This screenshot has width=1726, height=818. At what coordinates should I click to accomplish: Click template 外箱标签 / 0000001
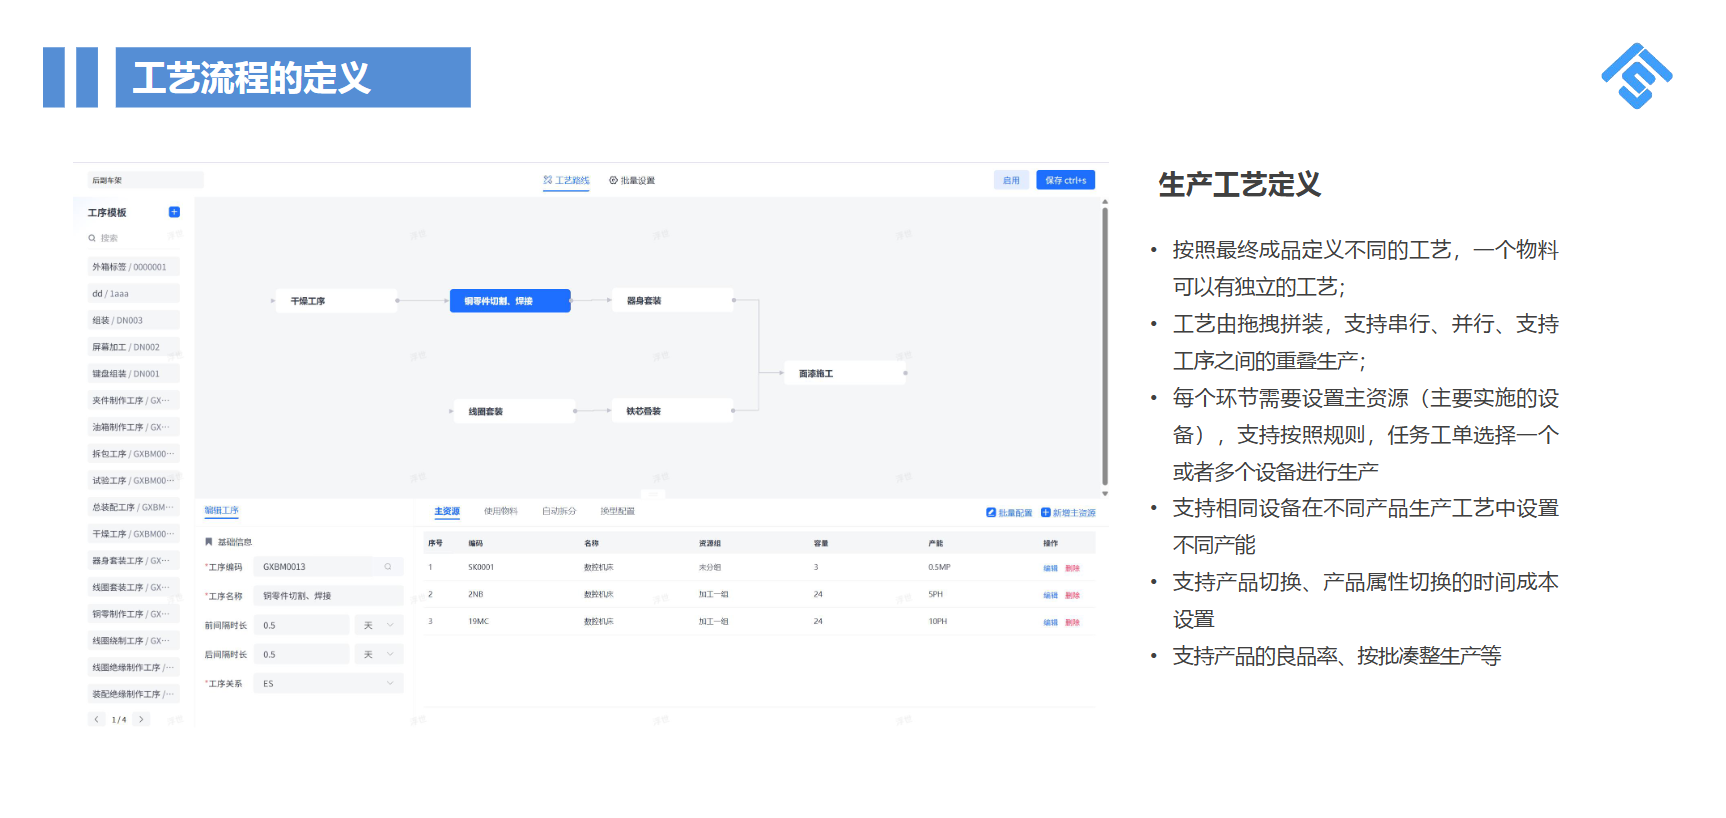(133, 267)
